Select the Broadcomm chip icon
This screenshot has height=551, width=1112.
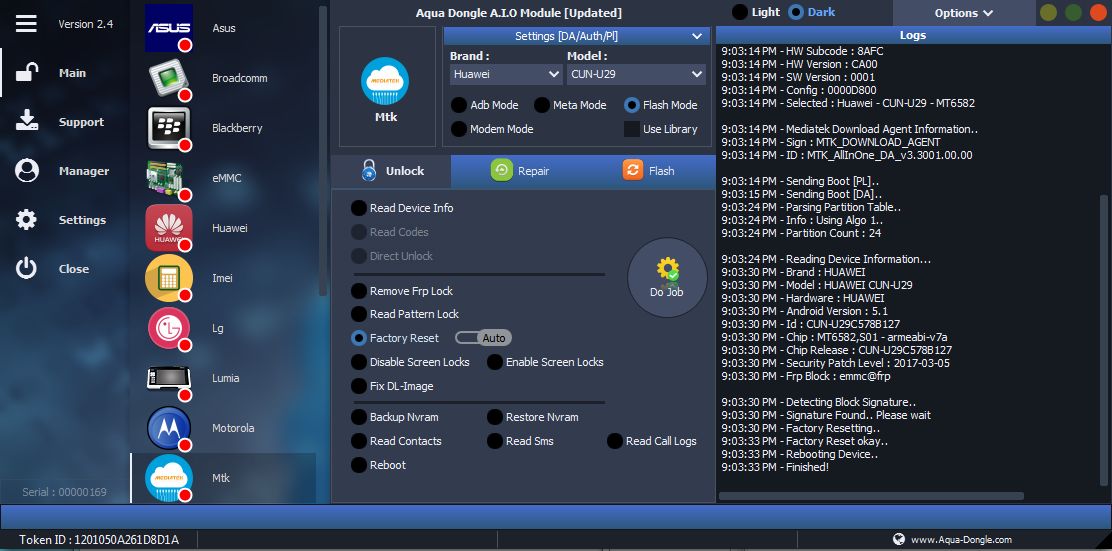(x=169, y=78)
